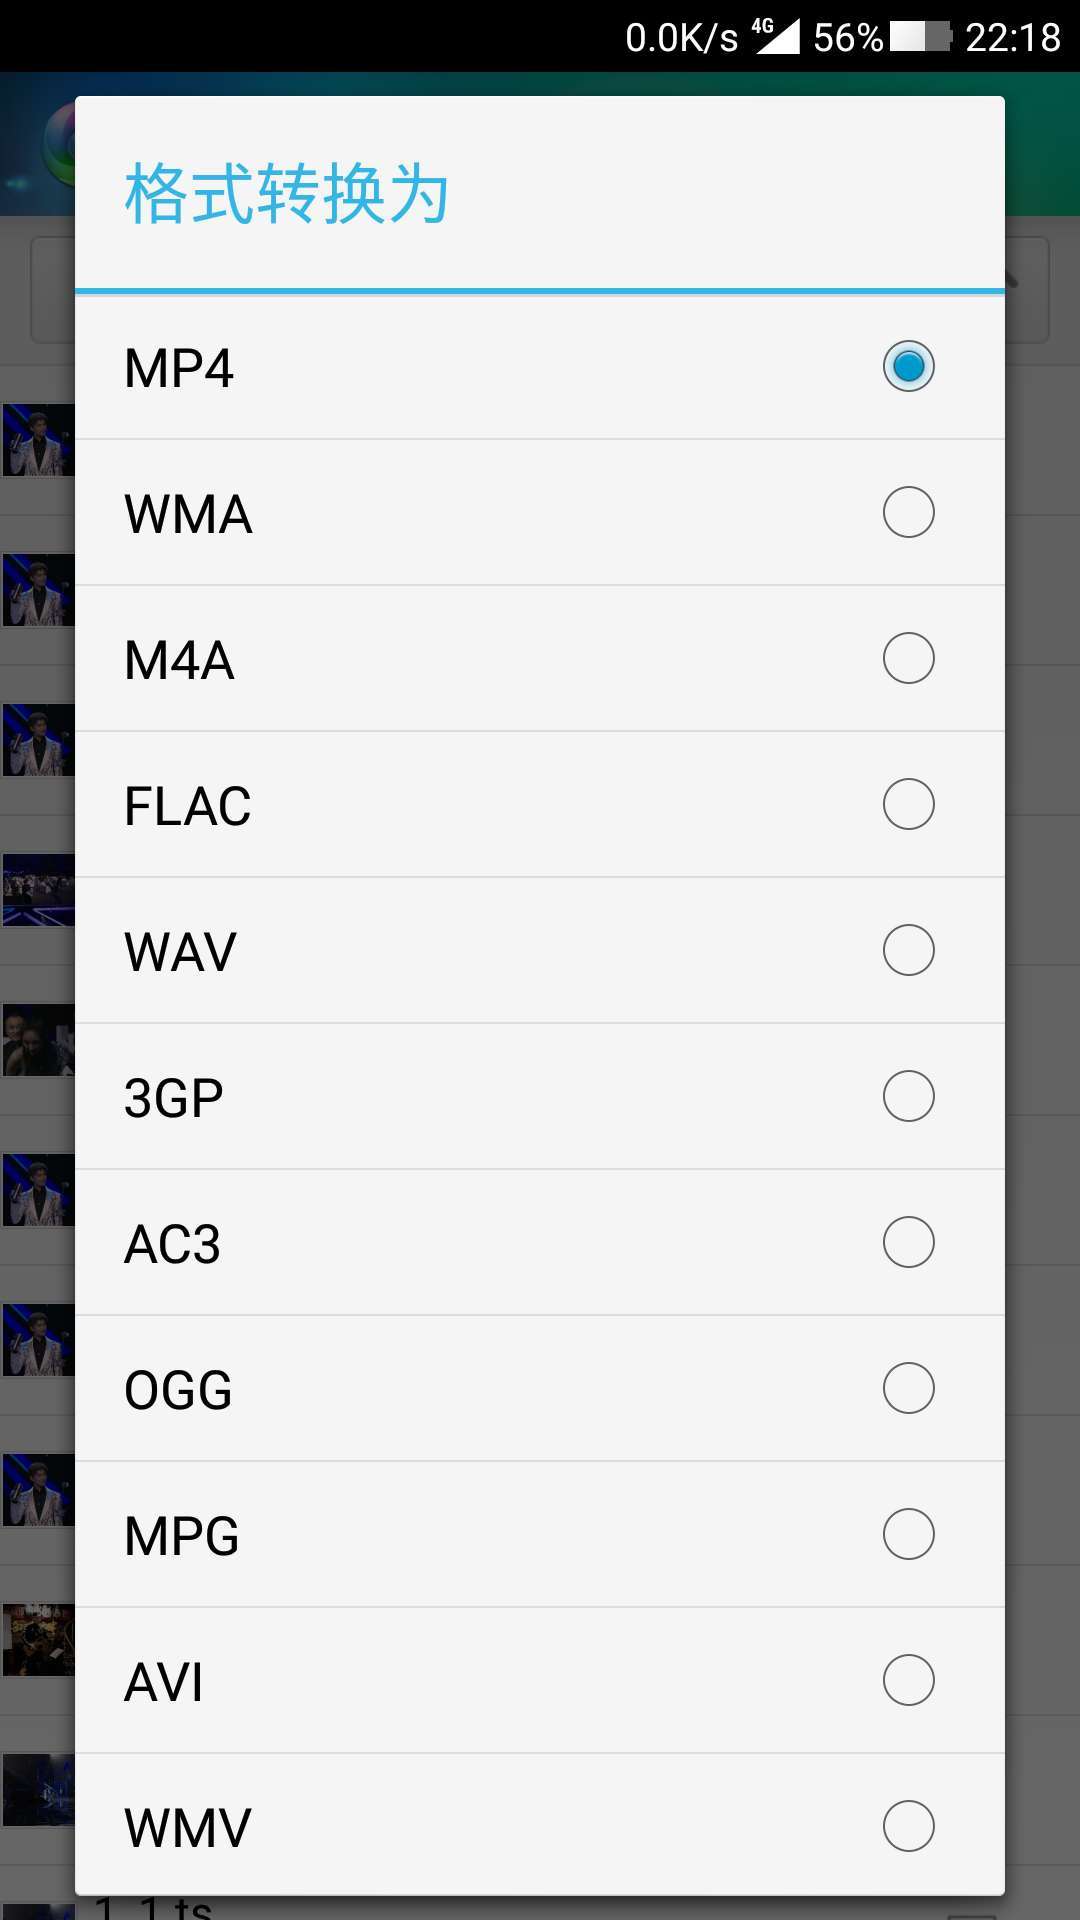Viewport: 1080px width, 1920px height.
Task: Pick WMV format list entry
Action: [x=540, y=1826]
